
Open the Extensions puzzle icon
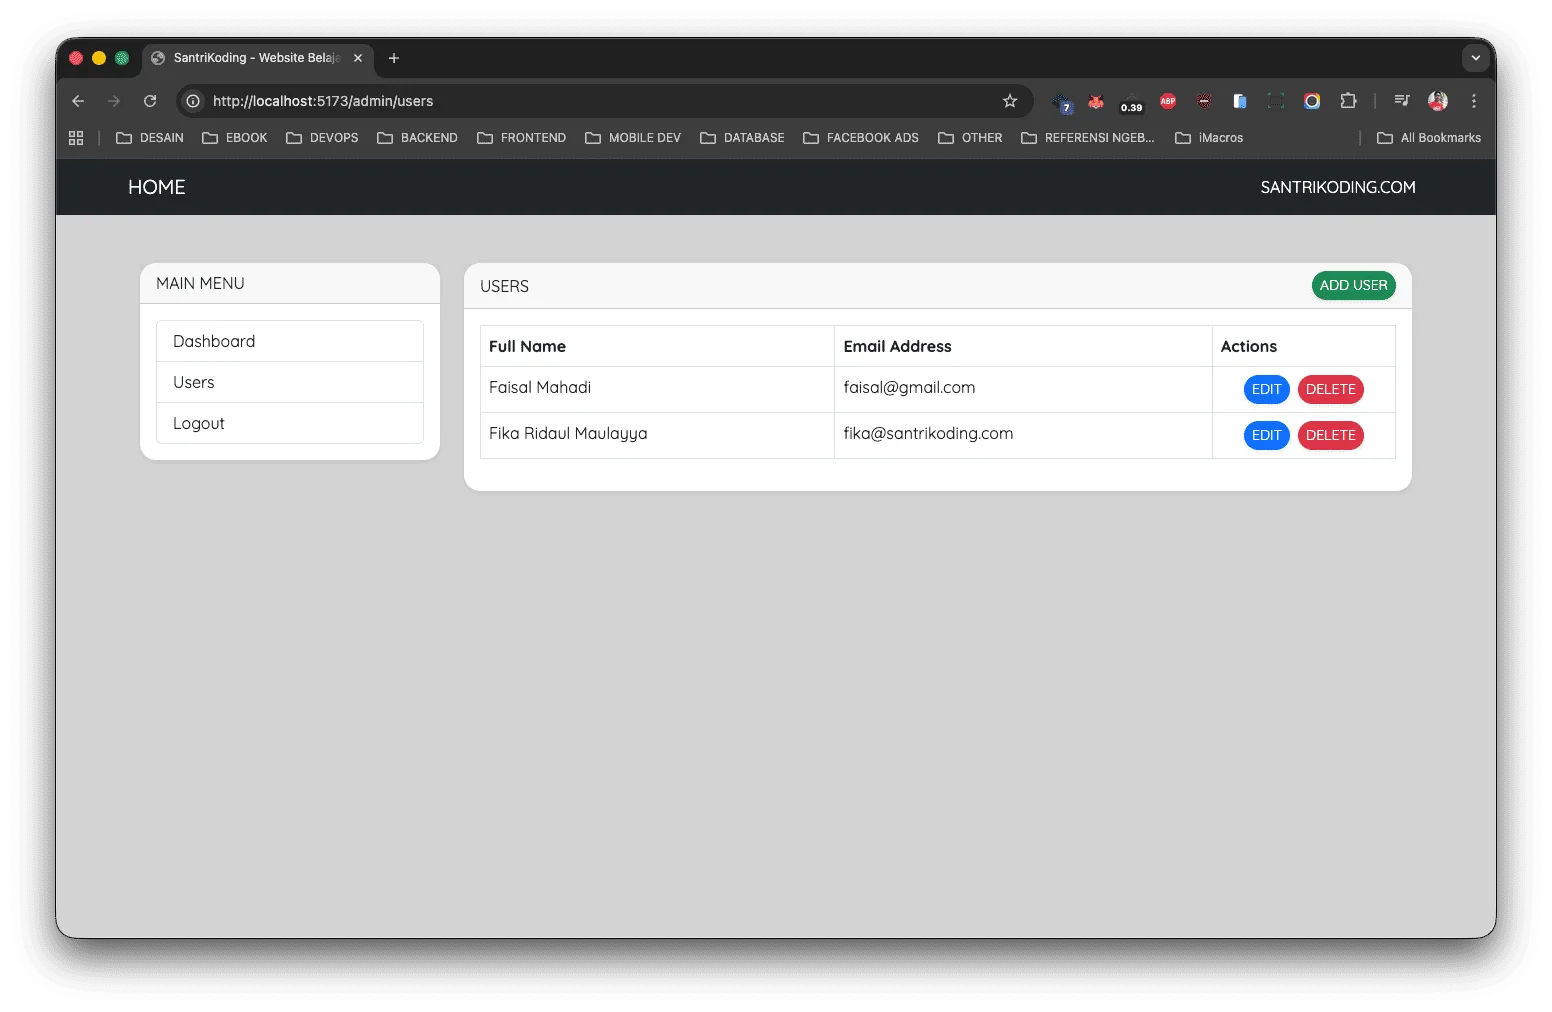(x=1348, y=101)
